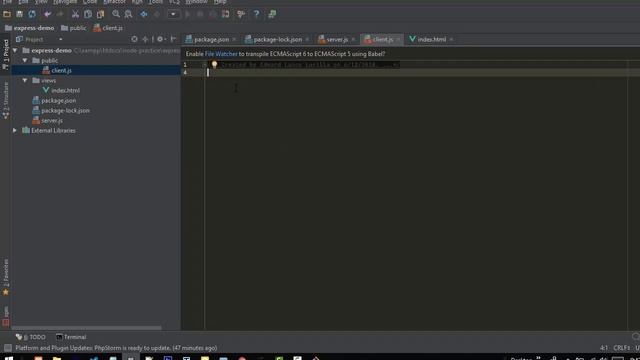Click the red round taskbar icon
640x360 pixels.
(242, 358)
